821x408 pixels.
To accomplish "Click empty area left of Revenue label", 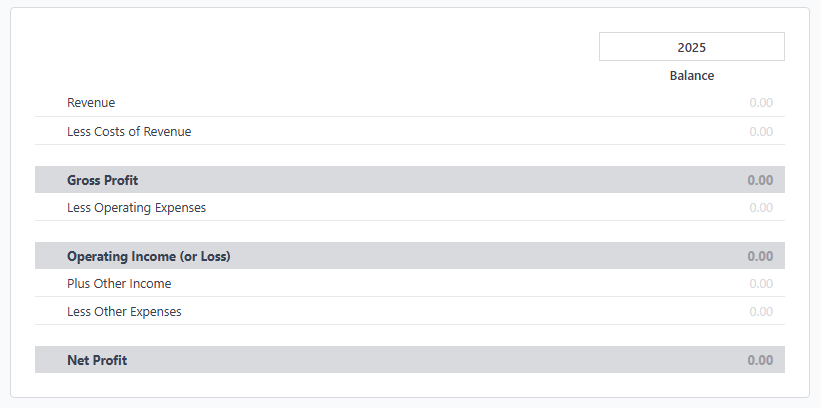I will 51,103.
